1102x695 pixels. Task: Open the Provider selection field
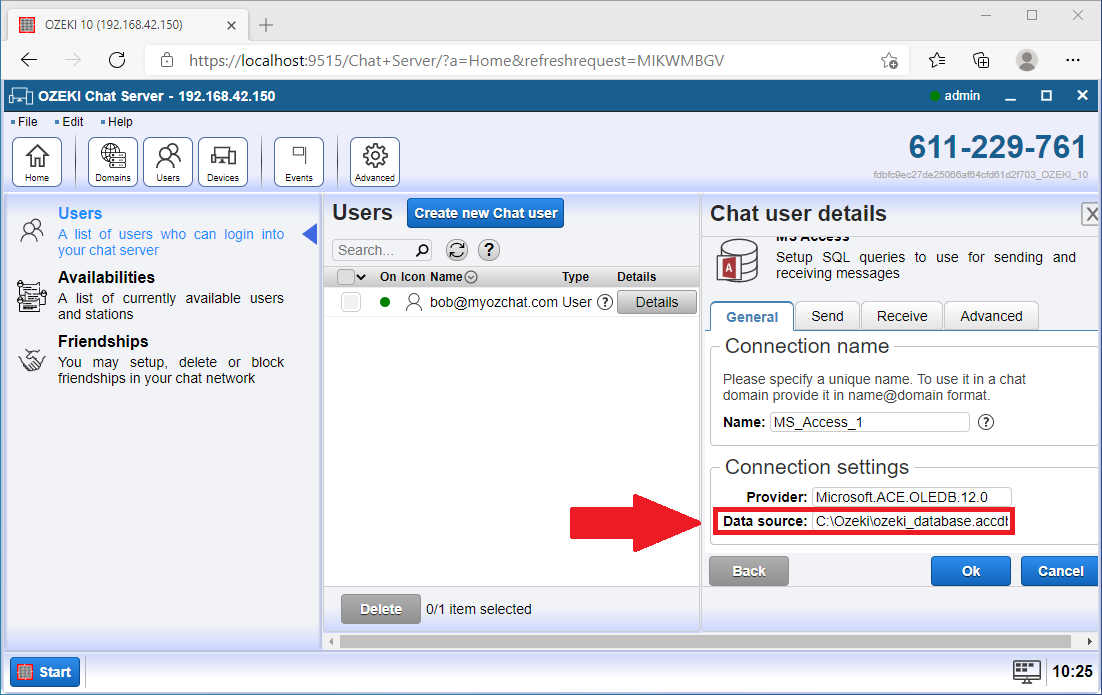click(x=911, y=496)
